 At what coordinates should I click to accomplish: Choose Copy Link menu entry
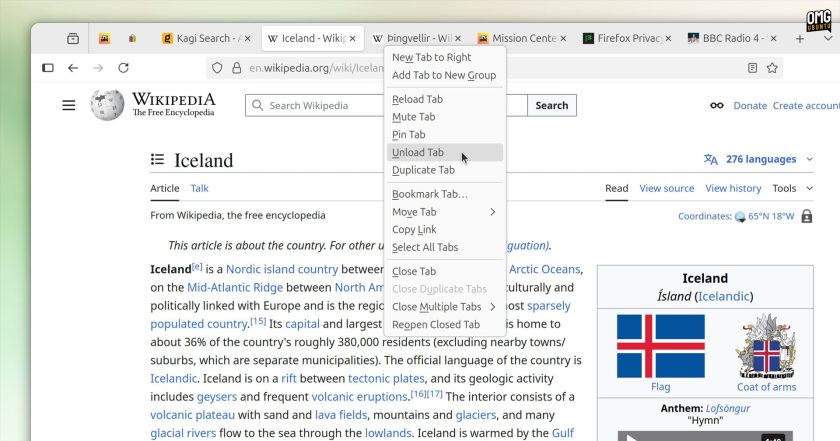(445, 229)
